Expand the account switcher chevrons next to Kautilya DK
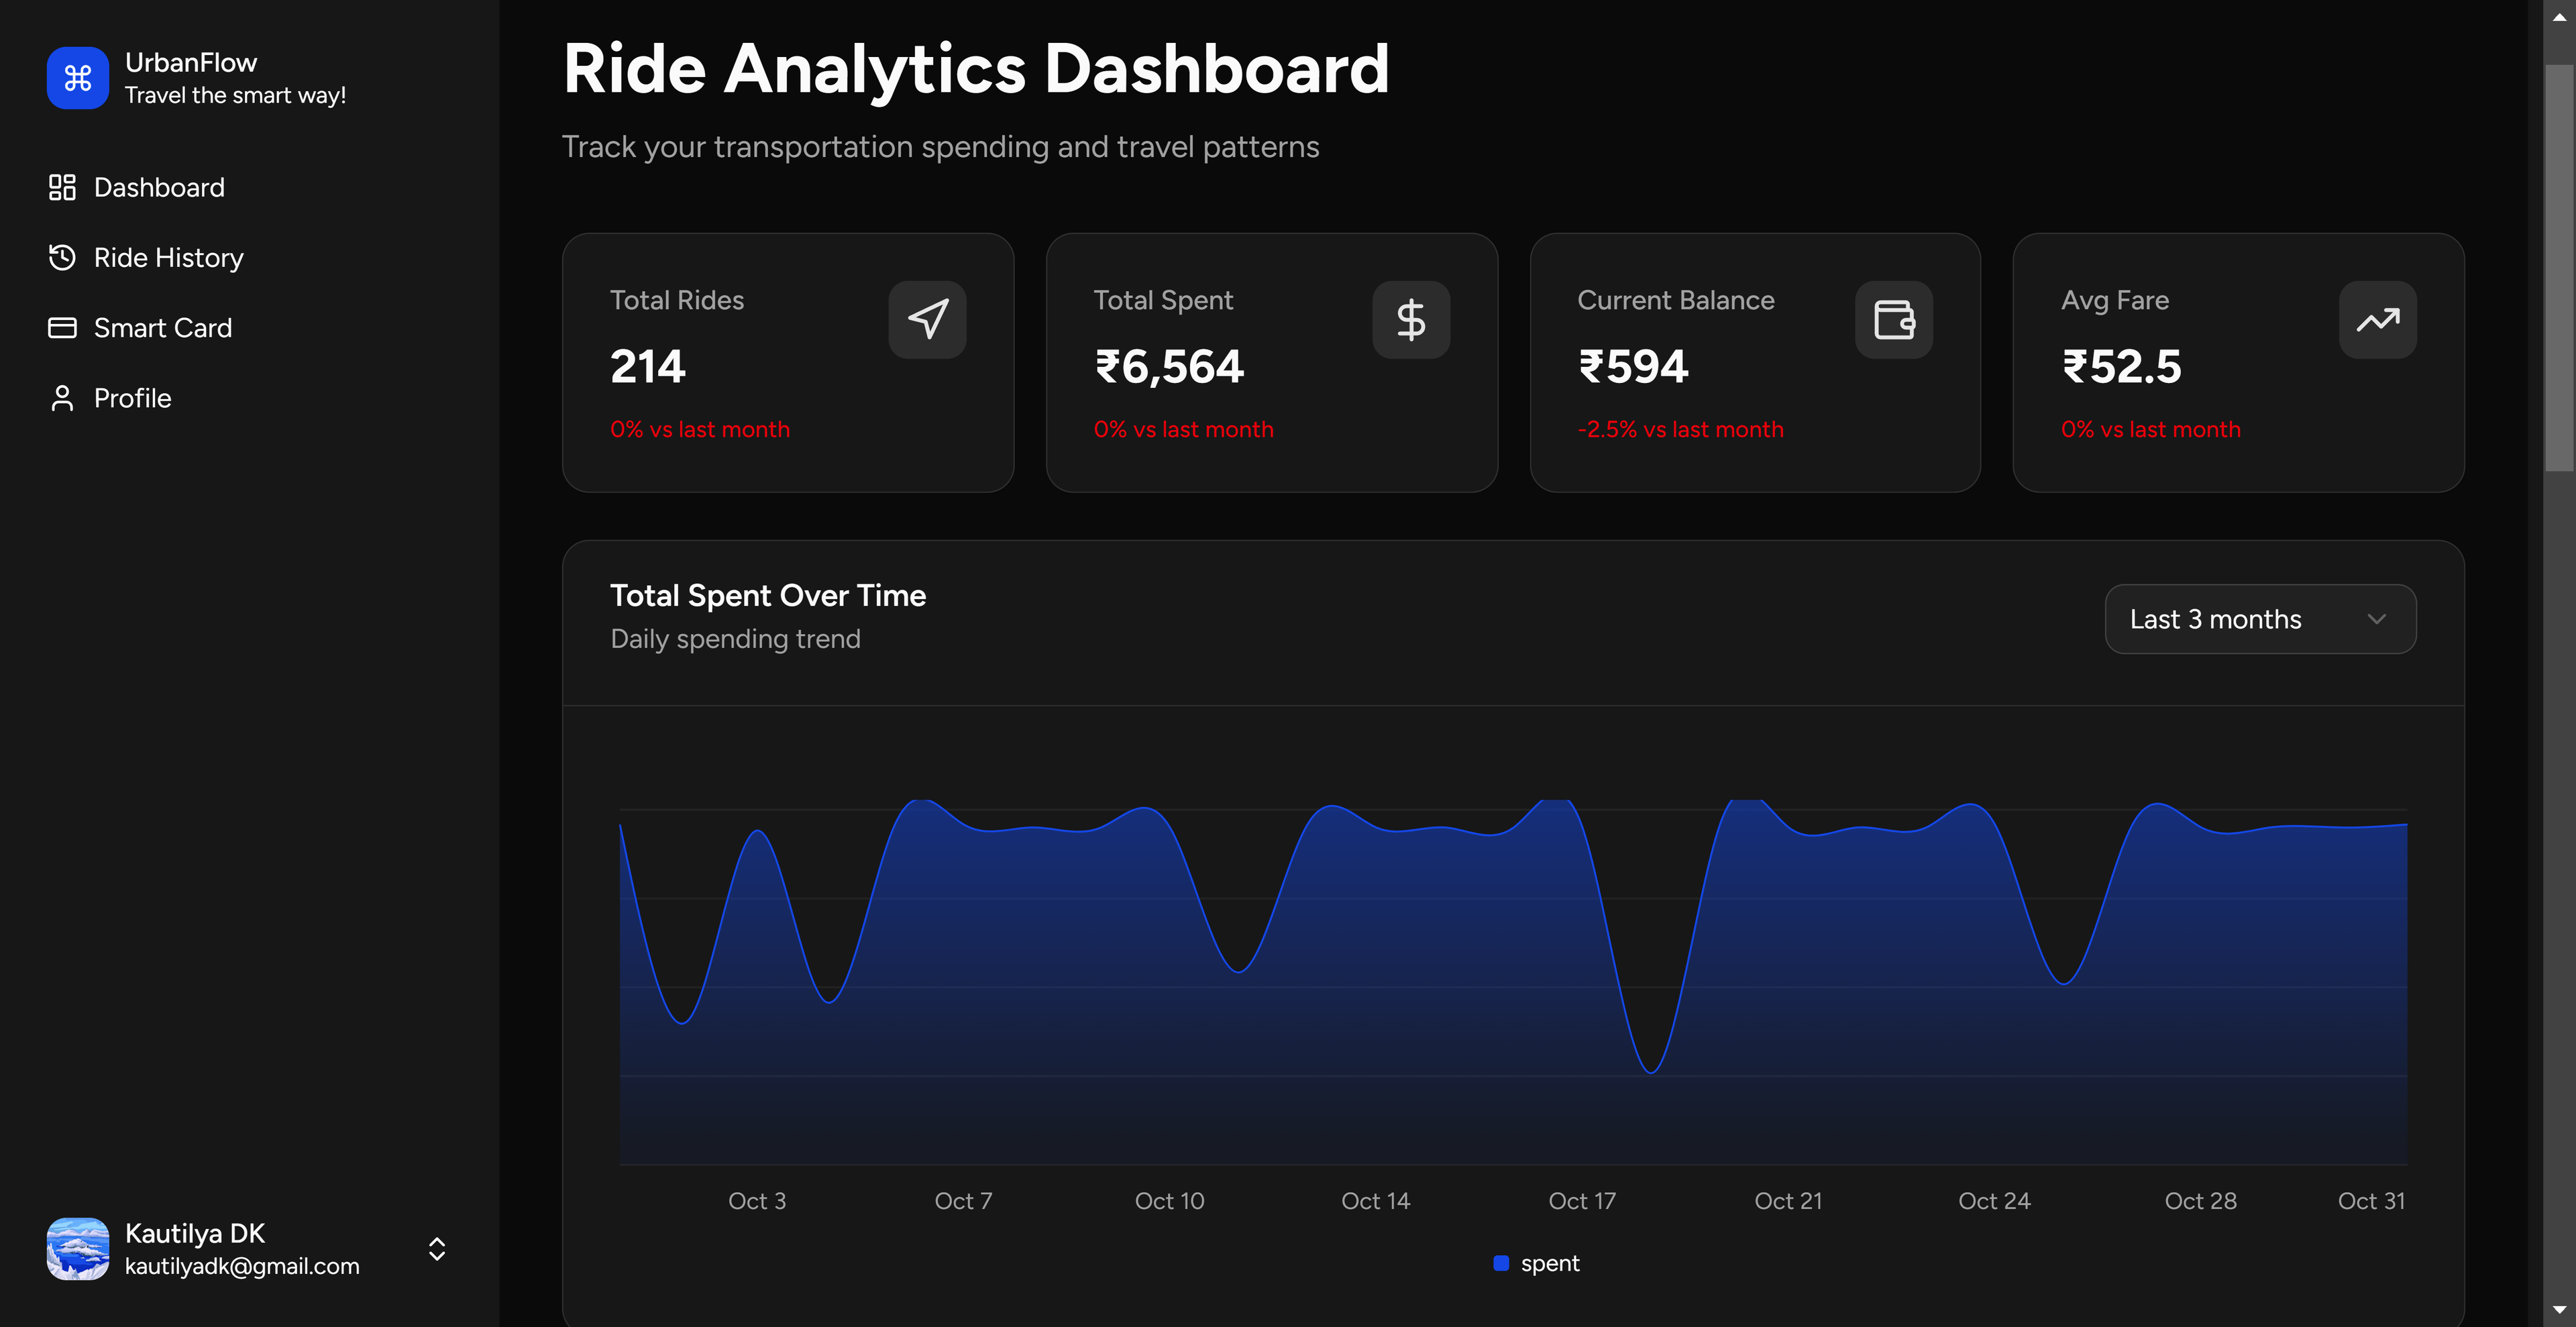 [437, 1249]
